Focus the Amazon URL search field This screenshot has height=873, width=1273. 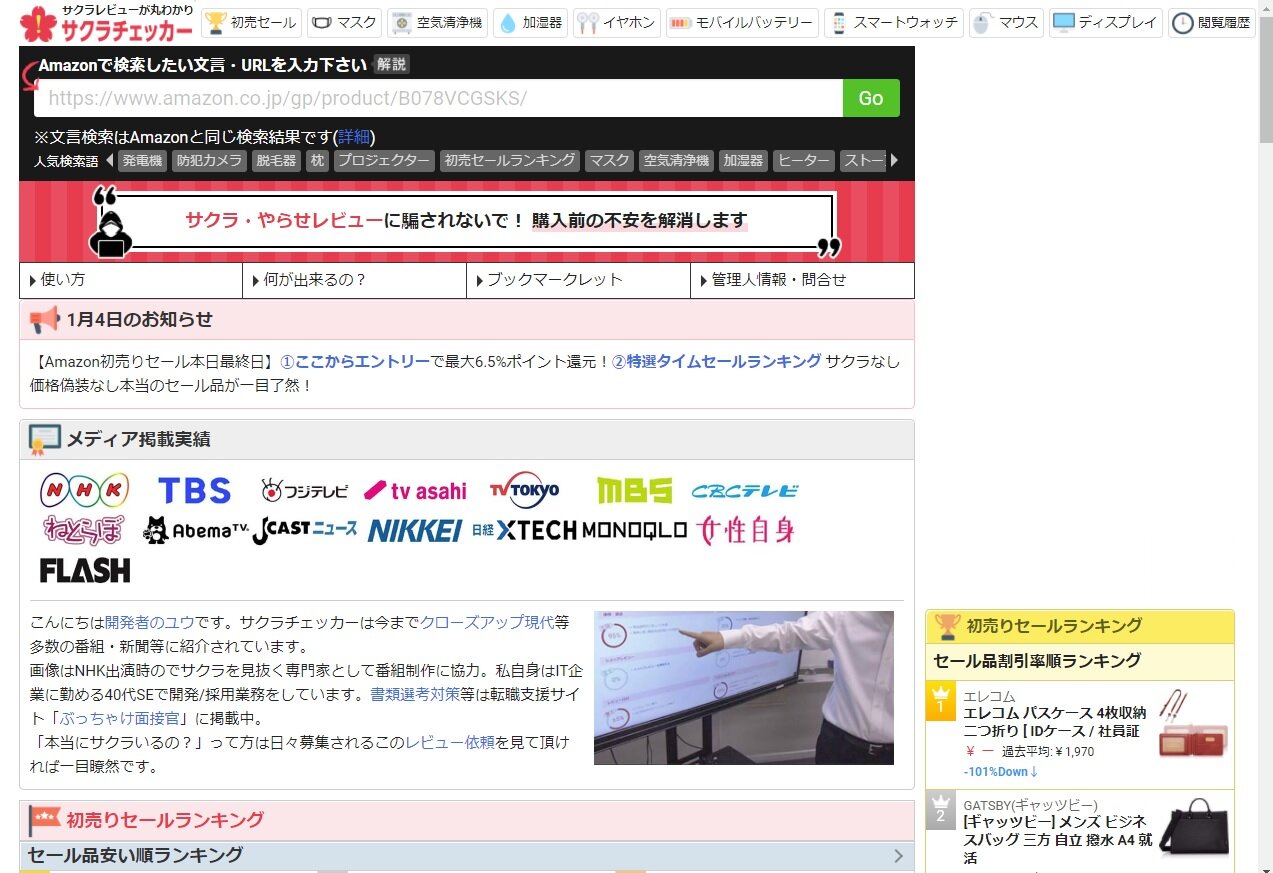tap(439, 98)
